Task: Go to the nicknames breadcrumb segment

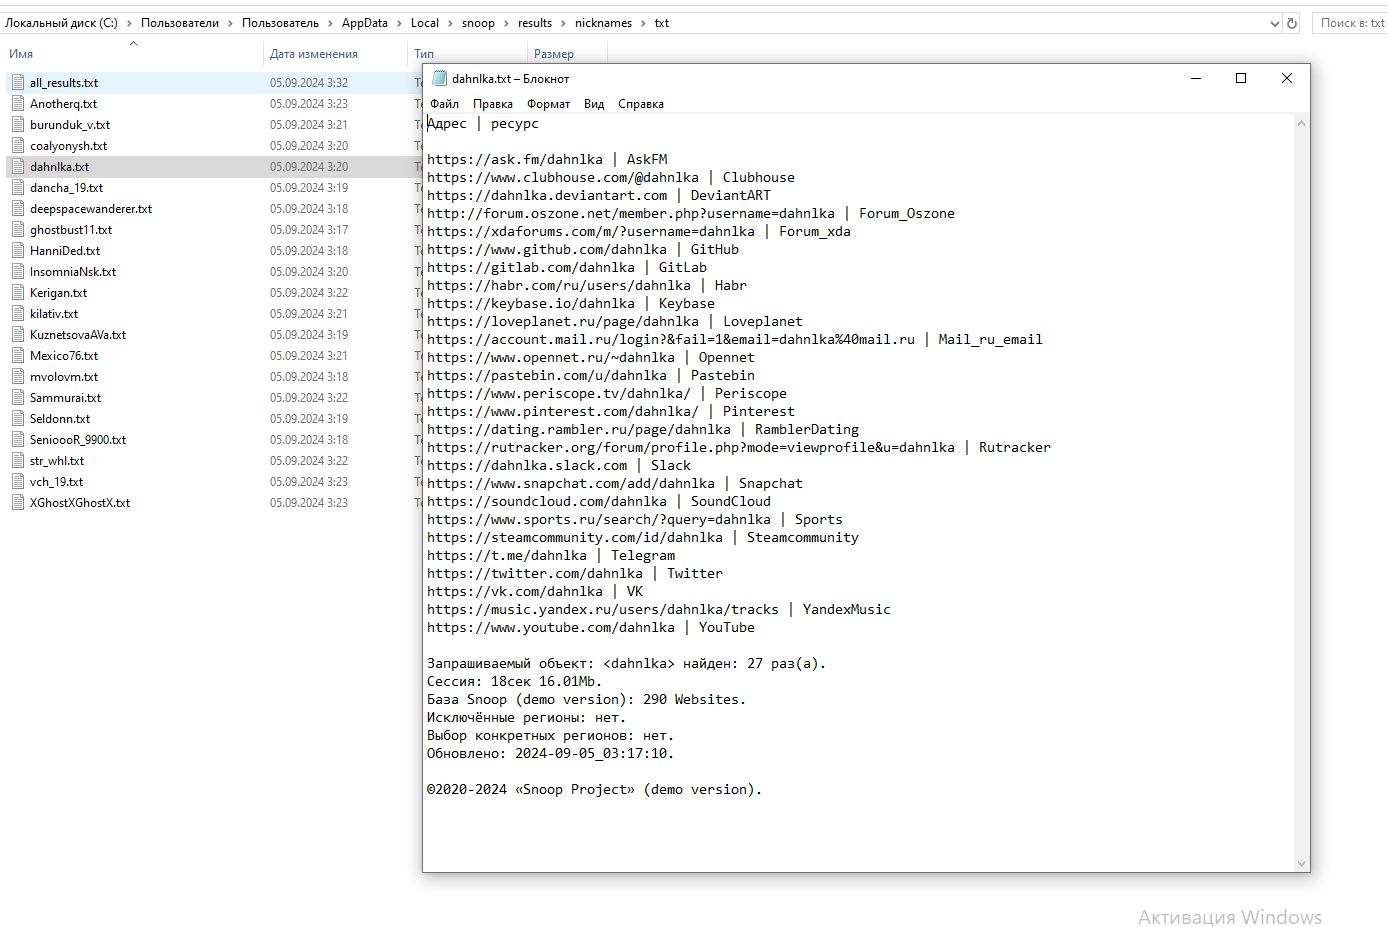Action: point(603,23)
